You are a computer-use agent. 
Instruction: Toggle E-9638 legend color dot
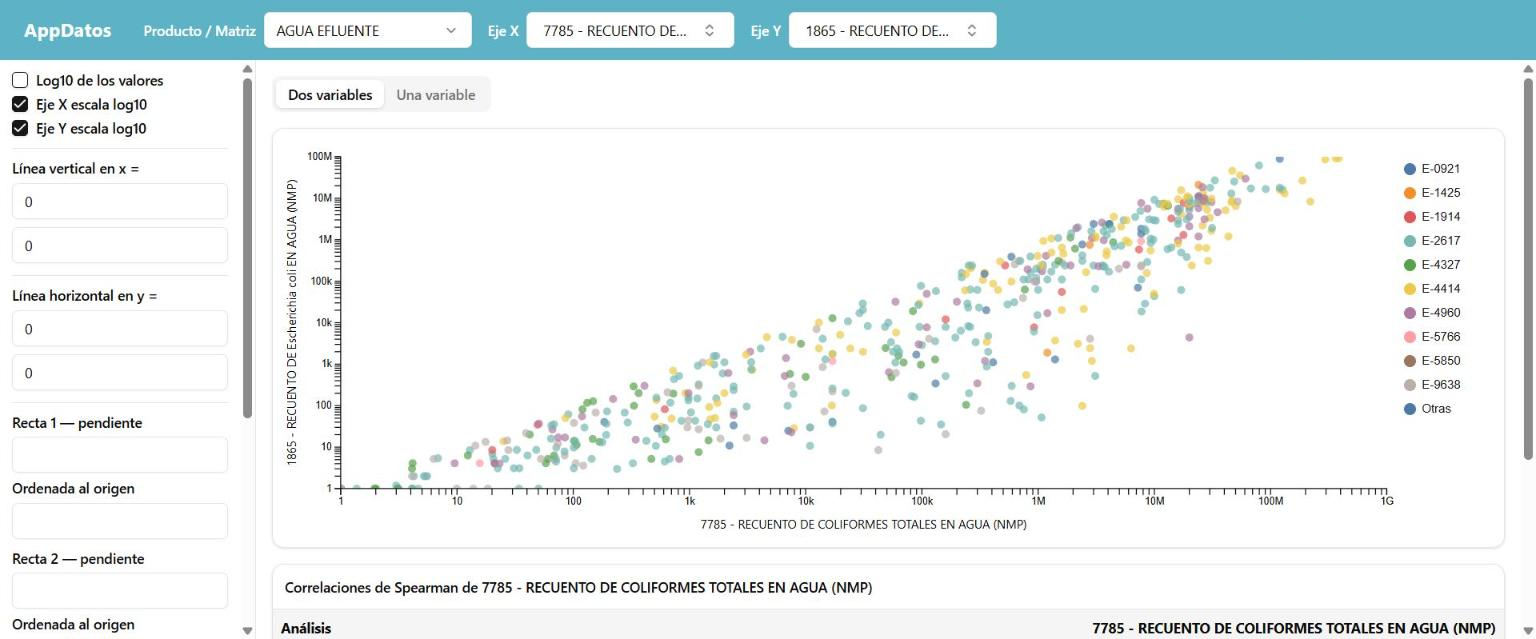(1410, 385)
